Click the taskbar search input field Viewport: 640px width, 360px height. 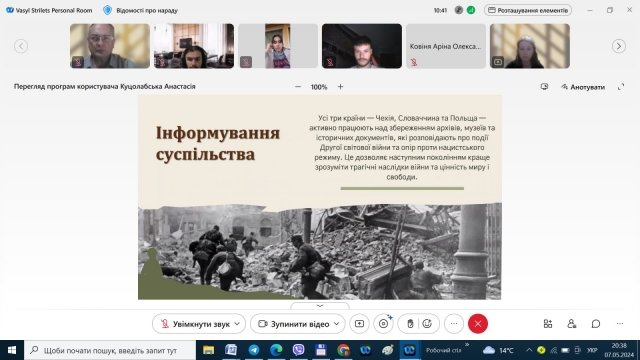(x=110, y=350)
